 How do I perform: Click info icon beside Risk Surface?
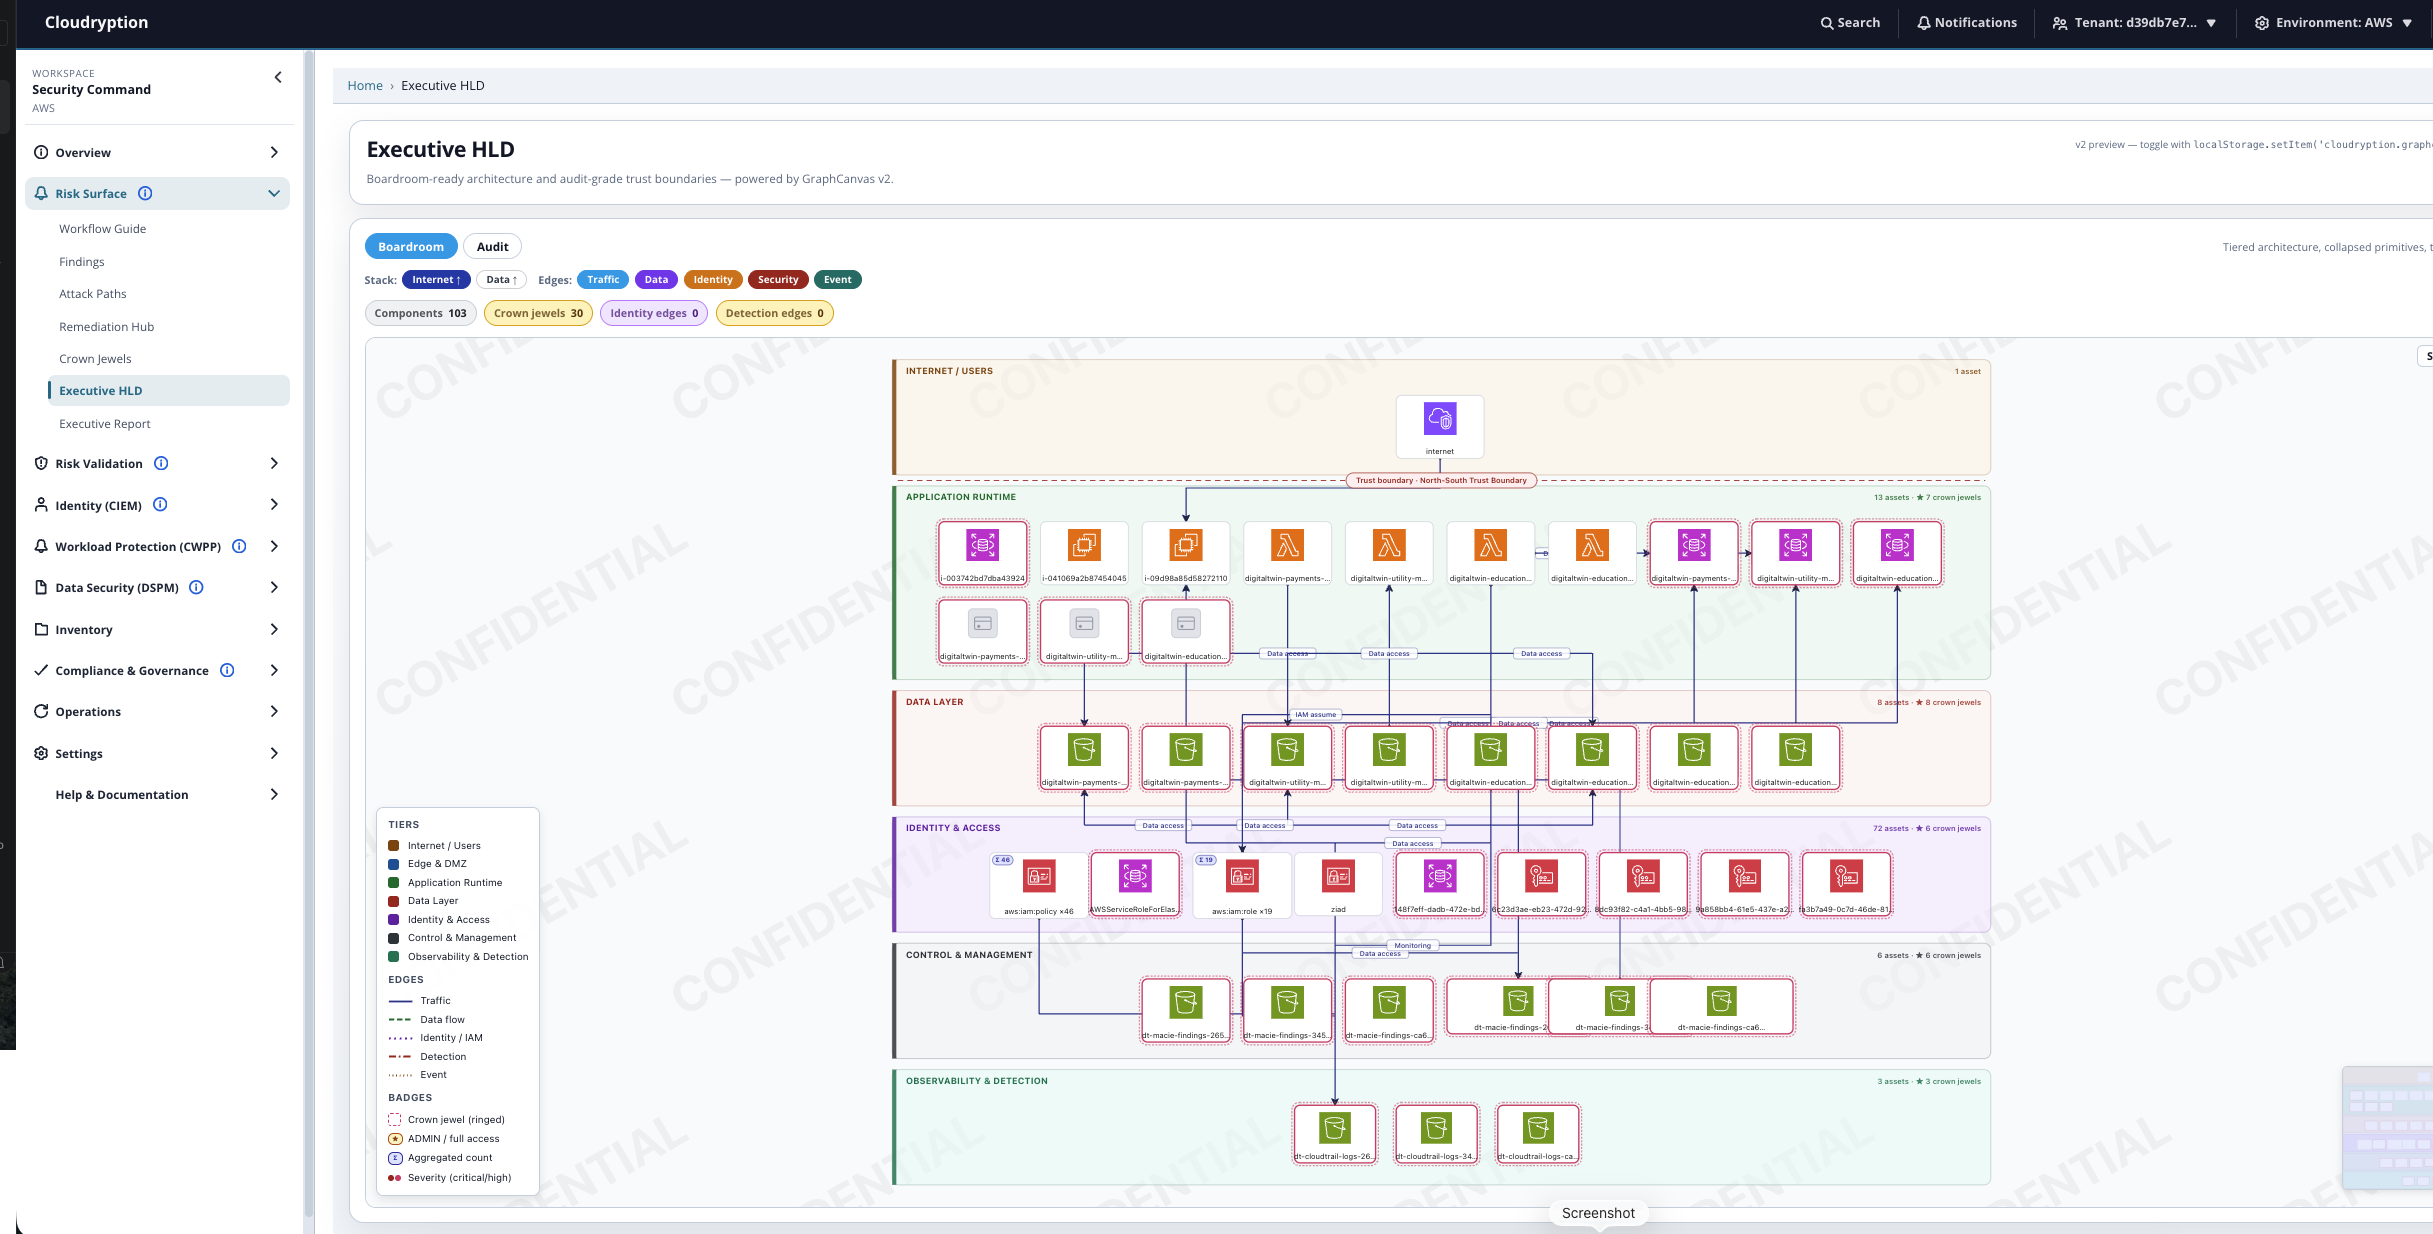coord(145,193)
